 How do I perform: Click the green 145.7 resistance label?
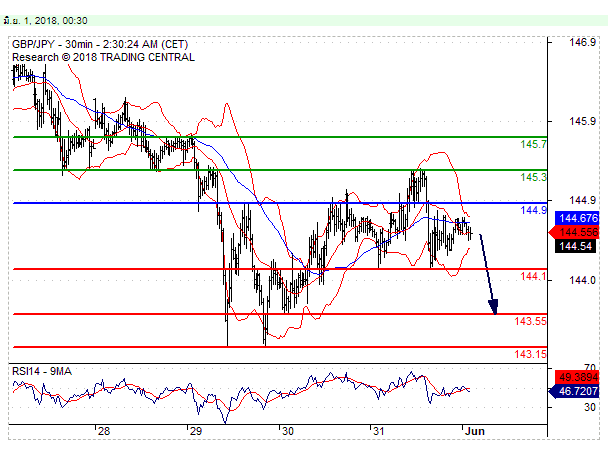pyautogui.click(x=533, y=144)
